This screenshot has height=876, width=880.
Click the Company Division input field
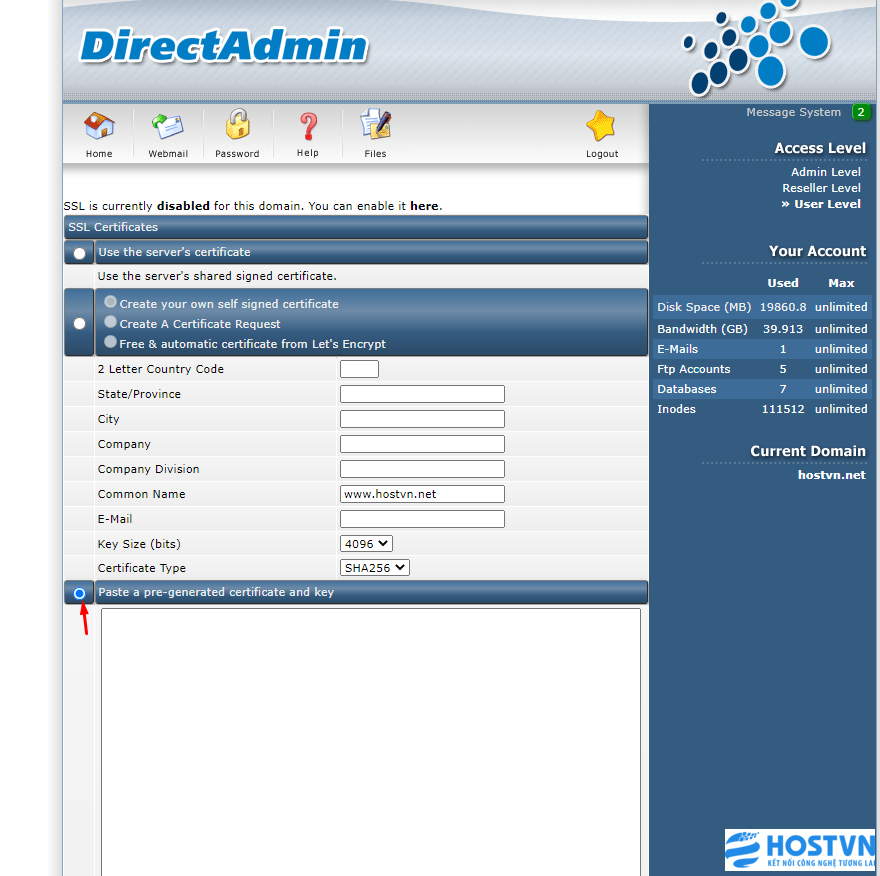tap(422, 469)
